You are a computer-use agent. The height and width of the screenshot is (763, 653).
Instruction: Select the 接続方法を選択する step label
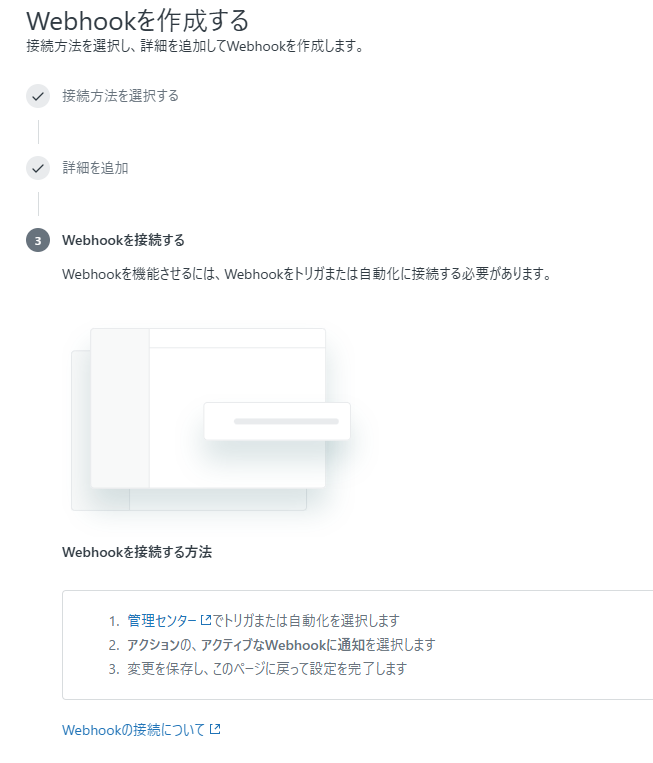click(x=120, y=96)
